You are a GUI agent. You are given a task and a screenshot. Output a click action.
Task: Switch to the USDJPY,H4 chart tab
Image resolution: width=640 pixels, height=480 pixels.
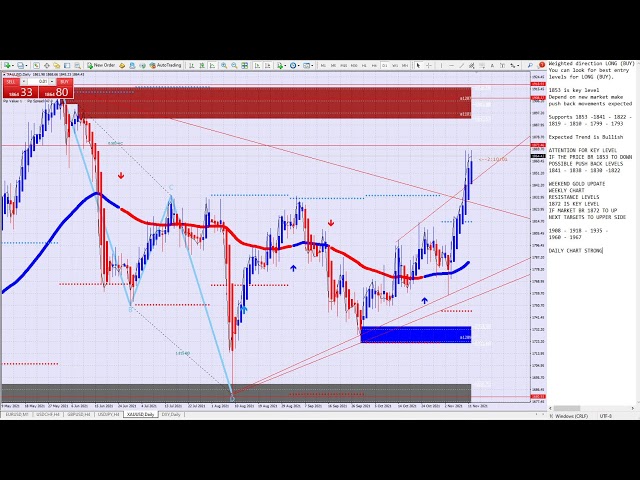pyautogui.click(x=109, y=413)
